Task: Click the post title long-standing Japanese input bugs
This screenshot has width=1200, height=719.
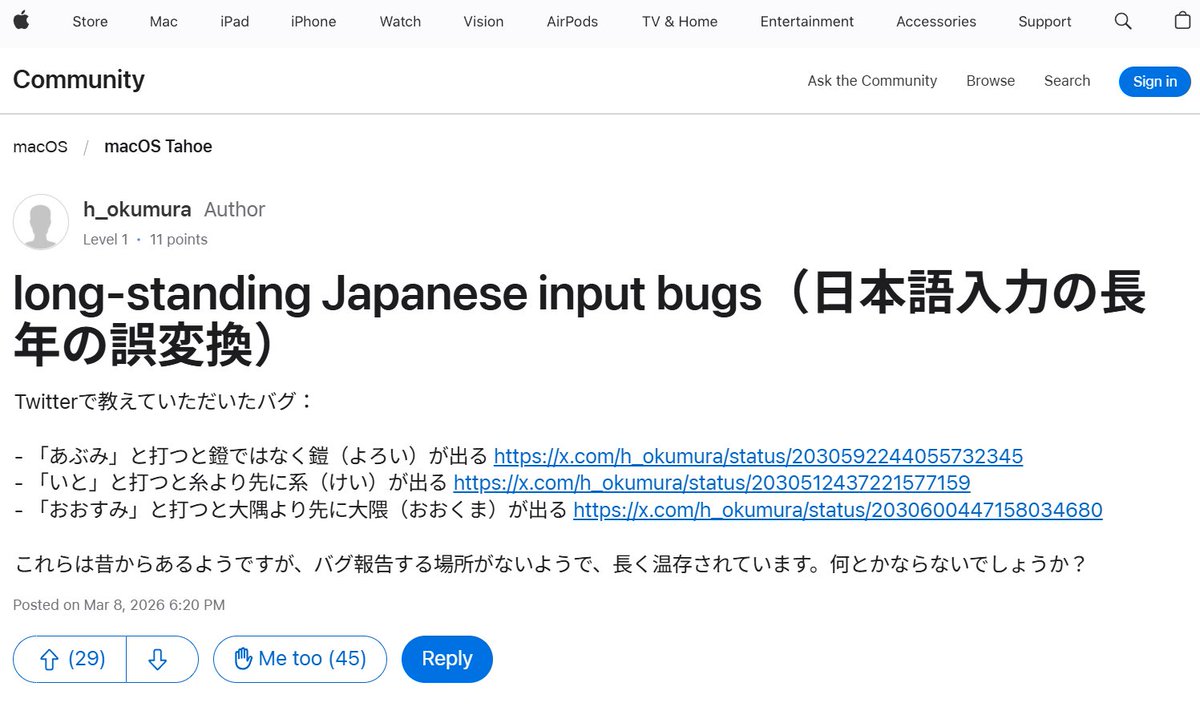Action: tap(579, 318)
